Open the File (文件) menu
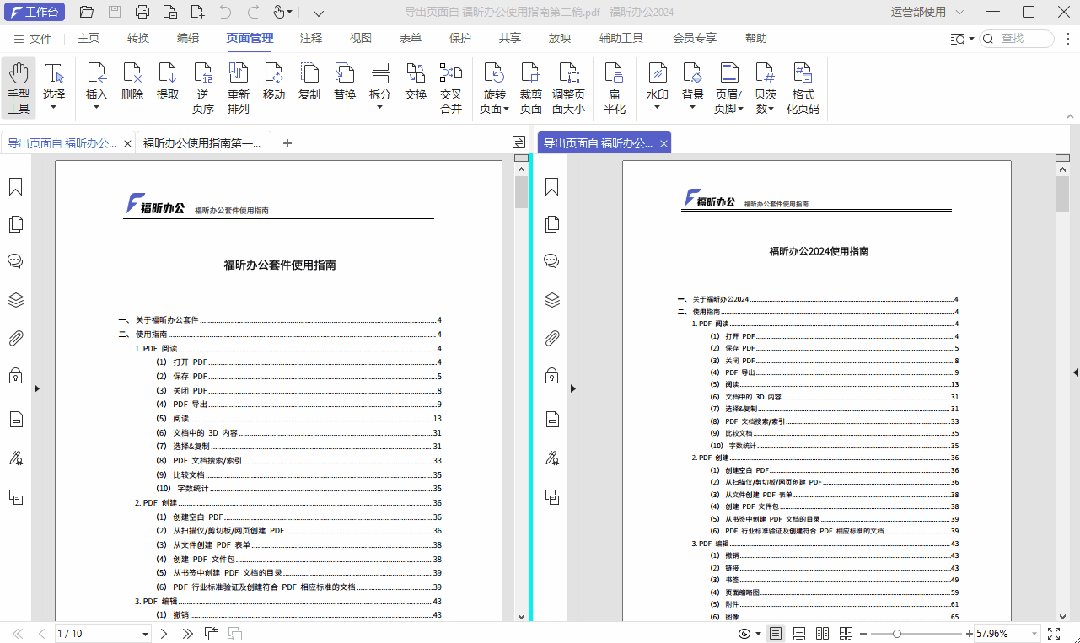Screen dimensions: 1080x643 [32, 39]
